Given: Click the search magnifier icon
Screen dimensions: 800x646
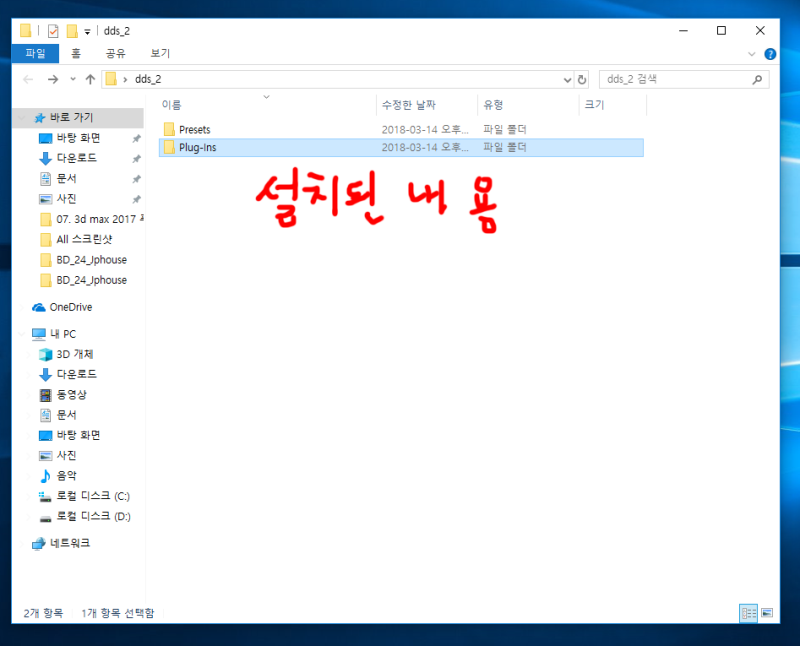Looking at the screenshot, I should point(757,79).
